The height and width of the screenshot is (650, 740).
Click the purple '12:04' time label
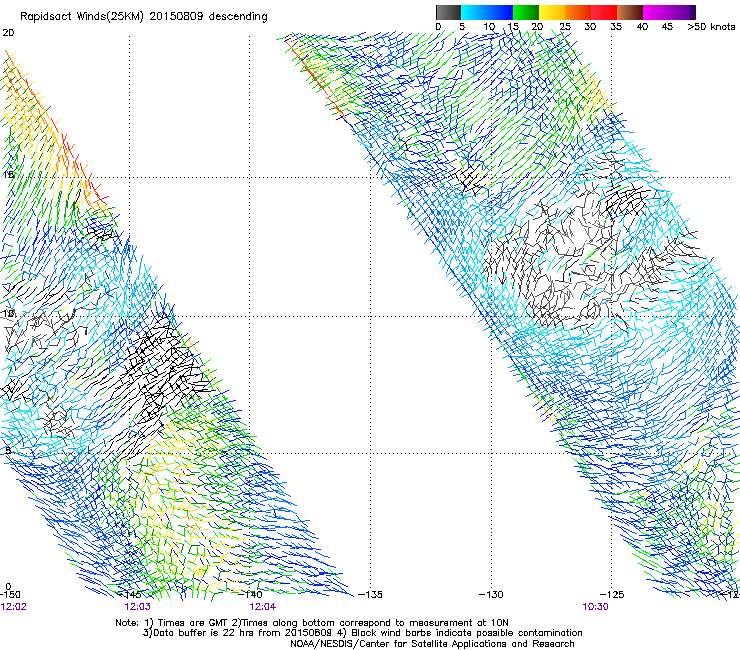pyautogui.click(x=263, y=607)
